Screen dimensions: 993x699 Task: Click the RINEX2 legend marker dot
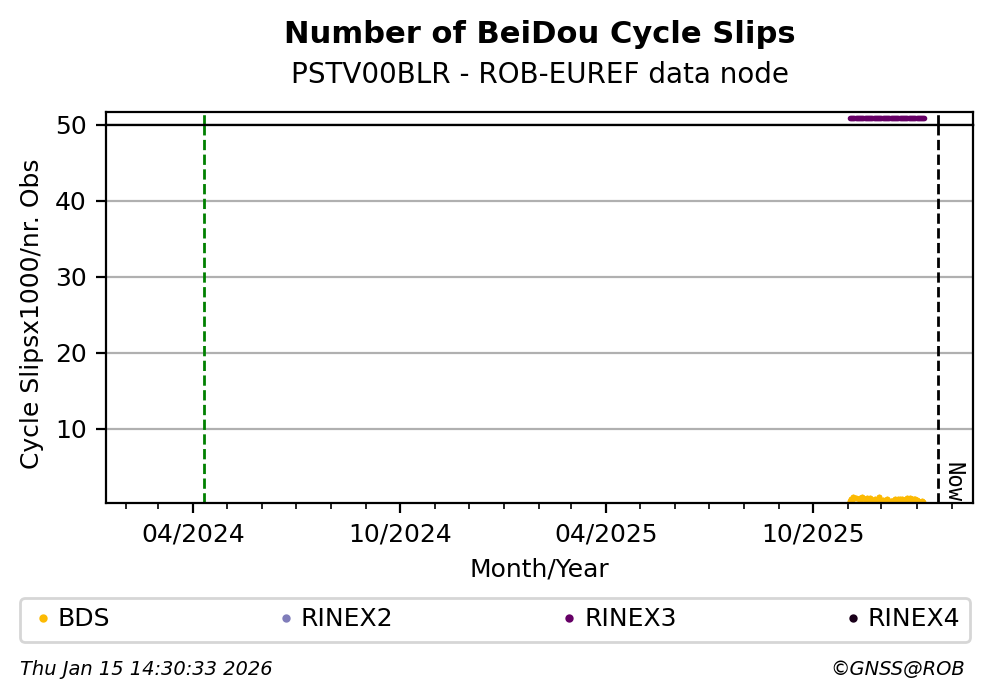[286, 619]
